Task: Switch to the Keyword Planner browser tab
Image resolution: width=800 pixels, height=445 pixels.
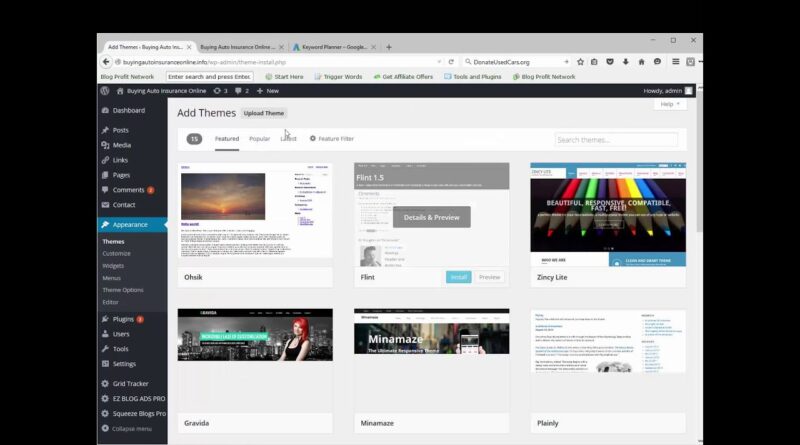Action: coord(333,47)
